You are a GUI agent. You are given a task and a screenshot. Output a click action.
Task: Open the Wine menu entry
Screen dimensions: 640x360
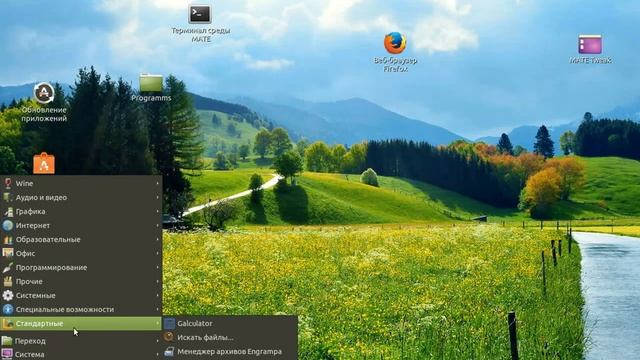pyautogui.click(x=81, y=183)
